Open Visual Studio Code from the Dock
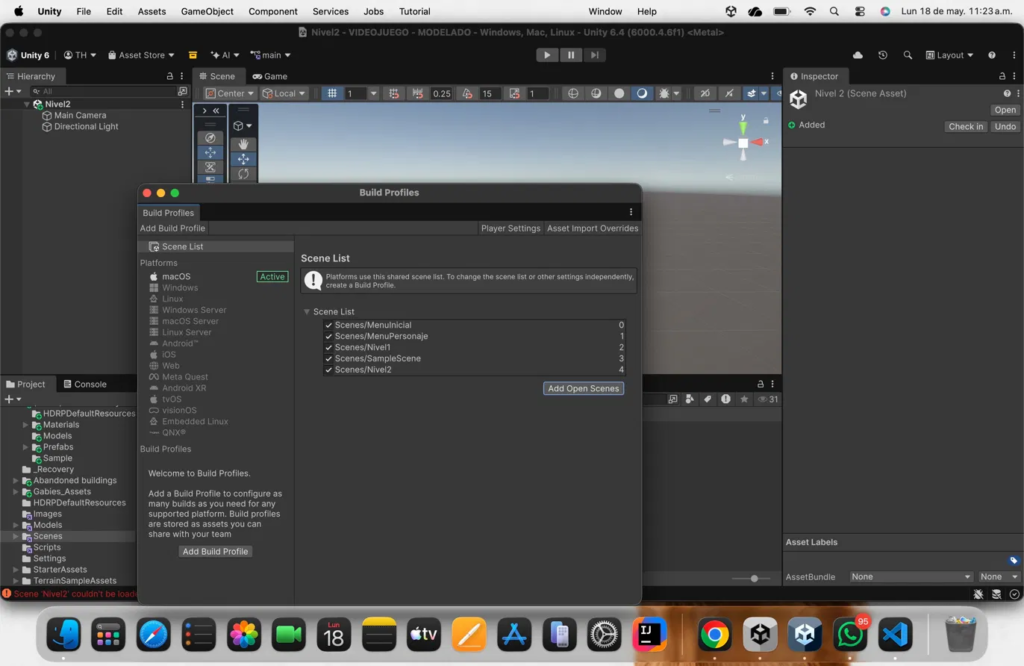The height and width of the screenshot is (666, 1024). pyautogui.click(x=895, y=634)
